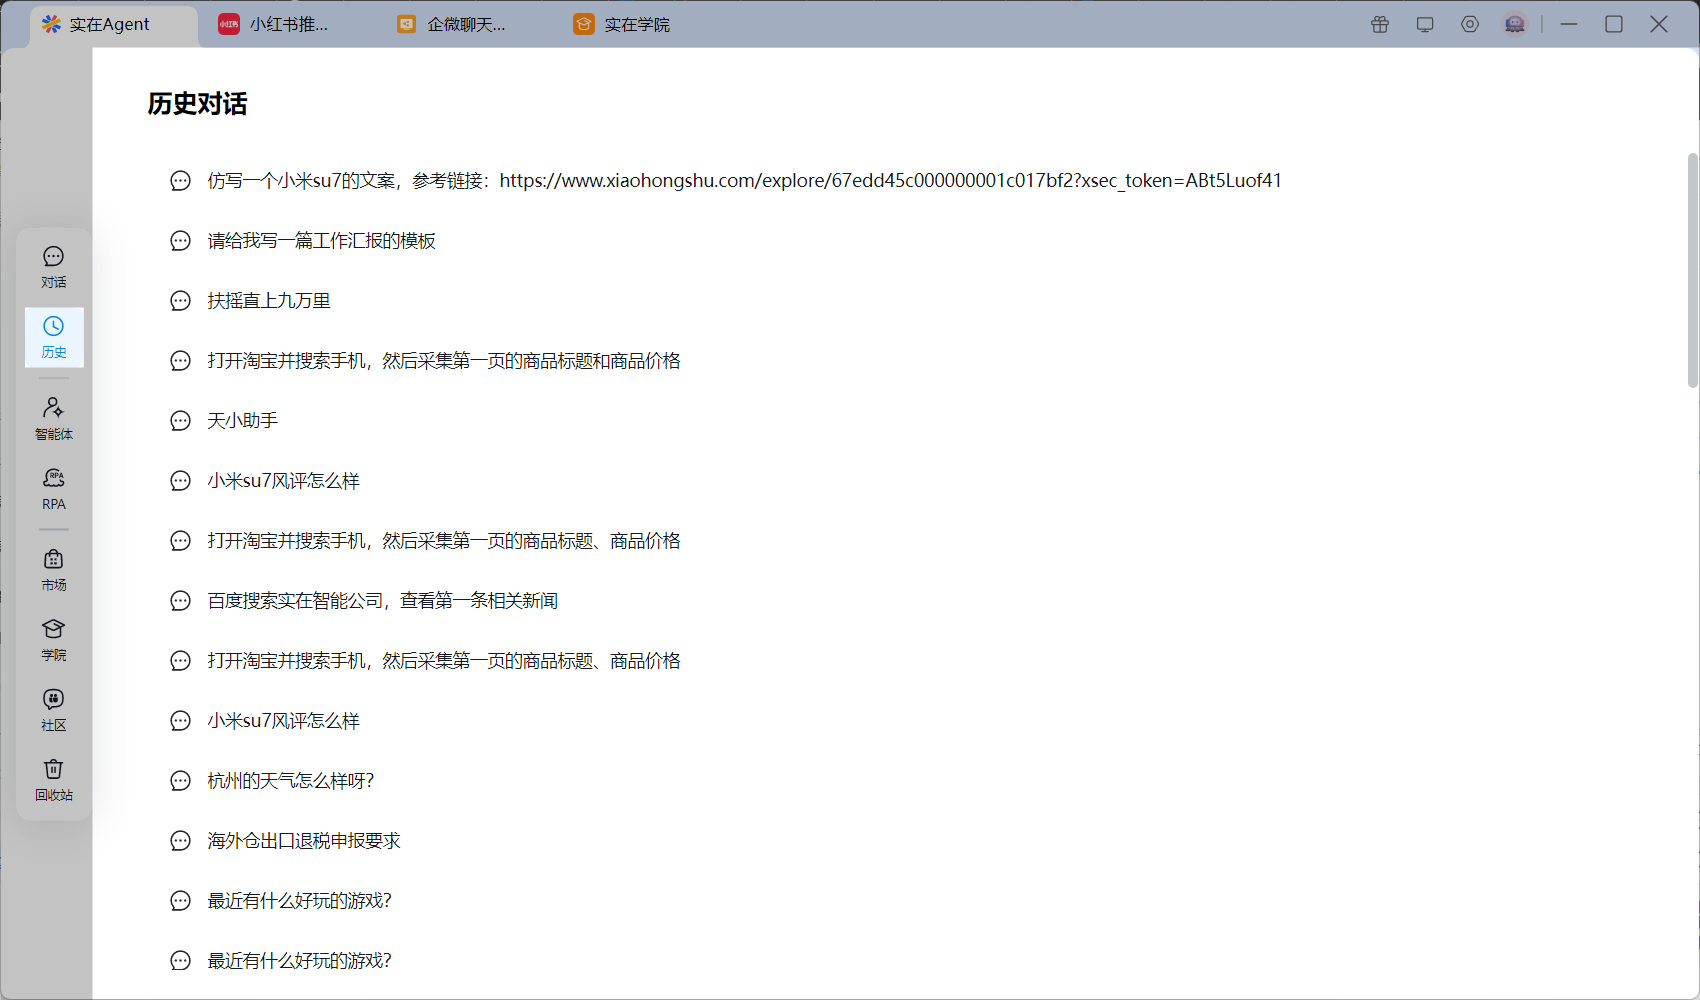Image resolution: width=1700 pixels, height=1000 pixels.
Task: Click the user avatar in title bar
Action: point(1515,24)
